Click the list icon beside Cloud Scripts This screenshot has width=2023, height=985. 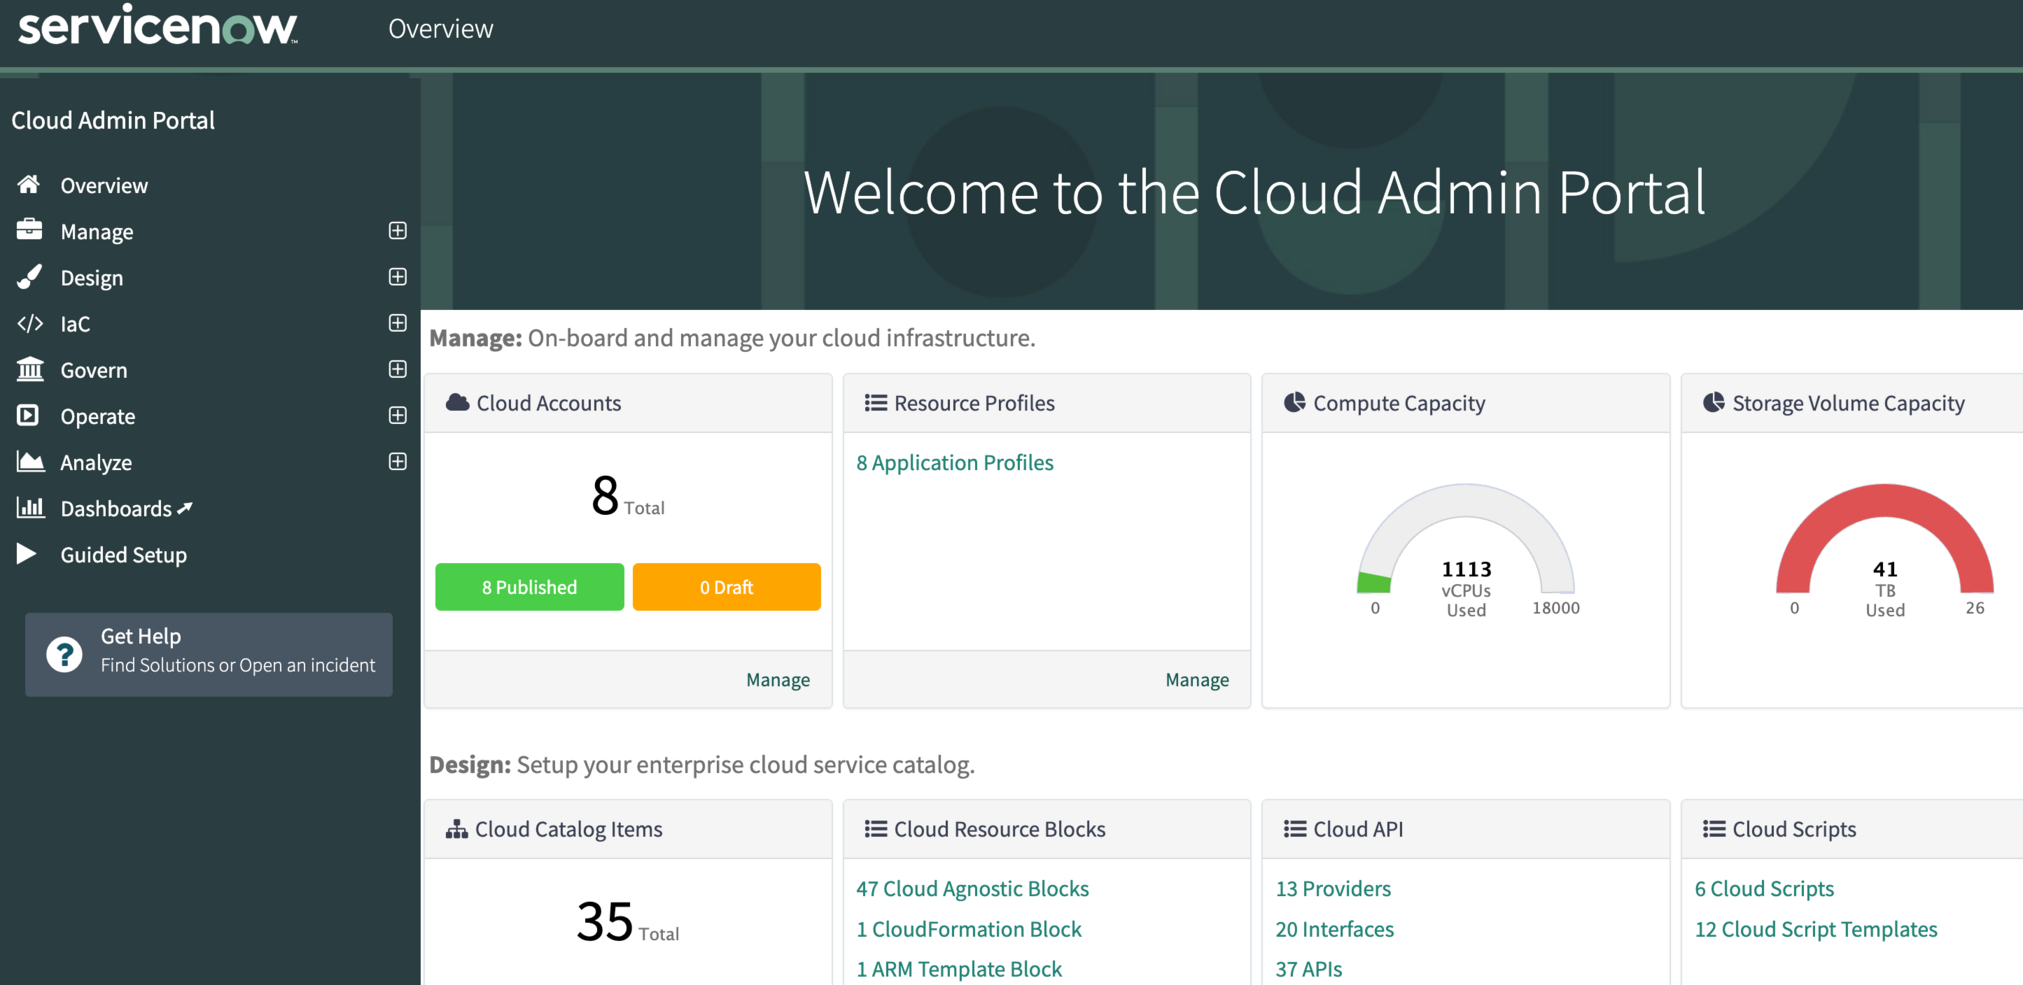click(x=1714, y=828)
